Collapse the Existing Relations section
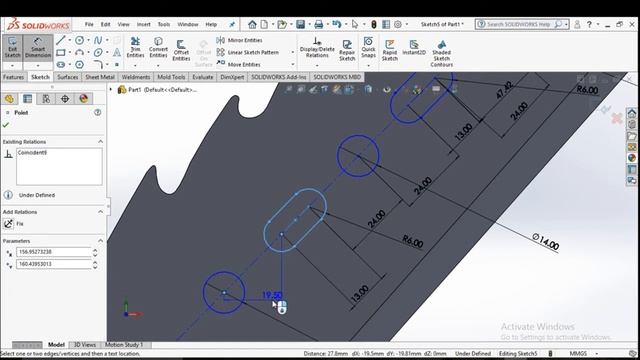 [x=100, y=142]
